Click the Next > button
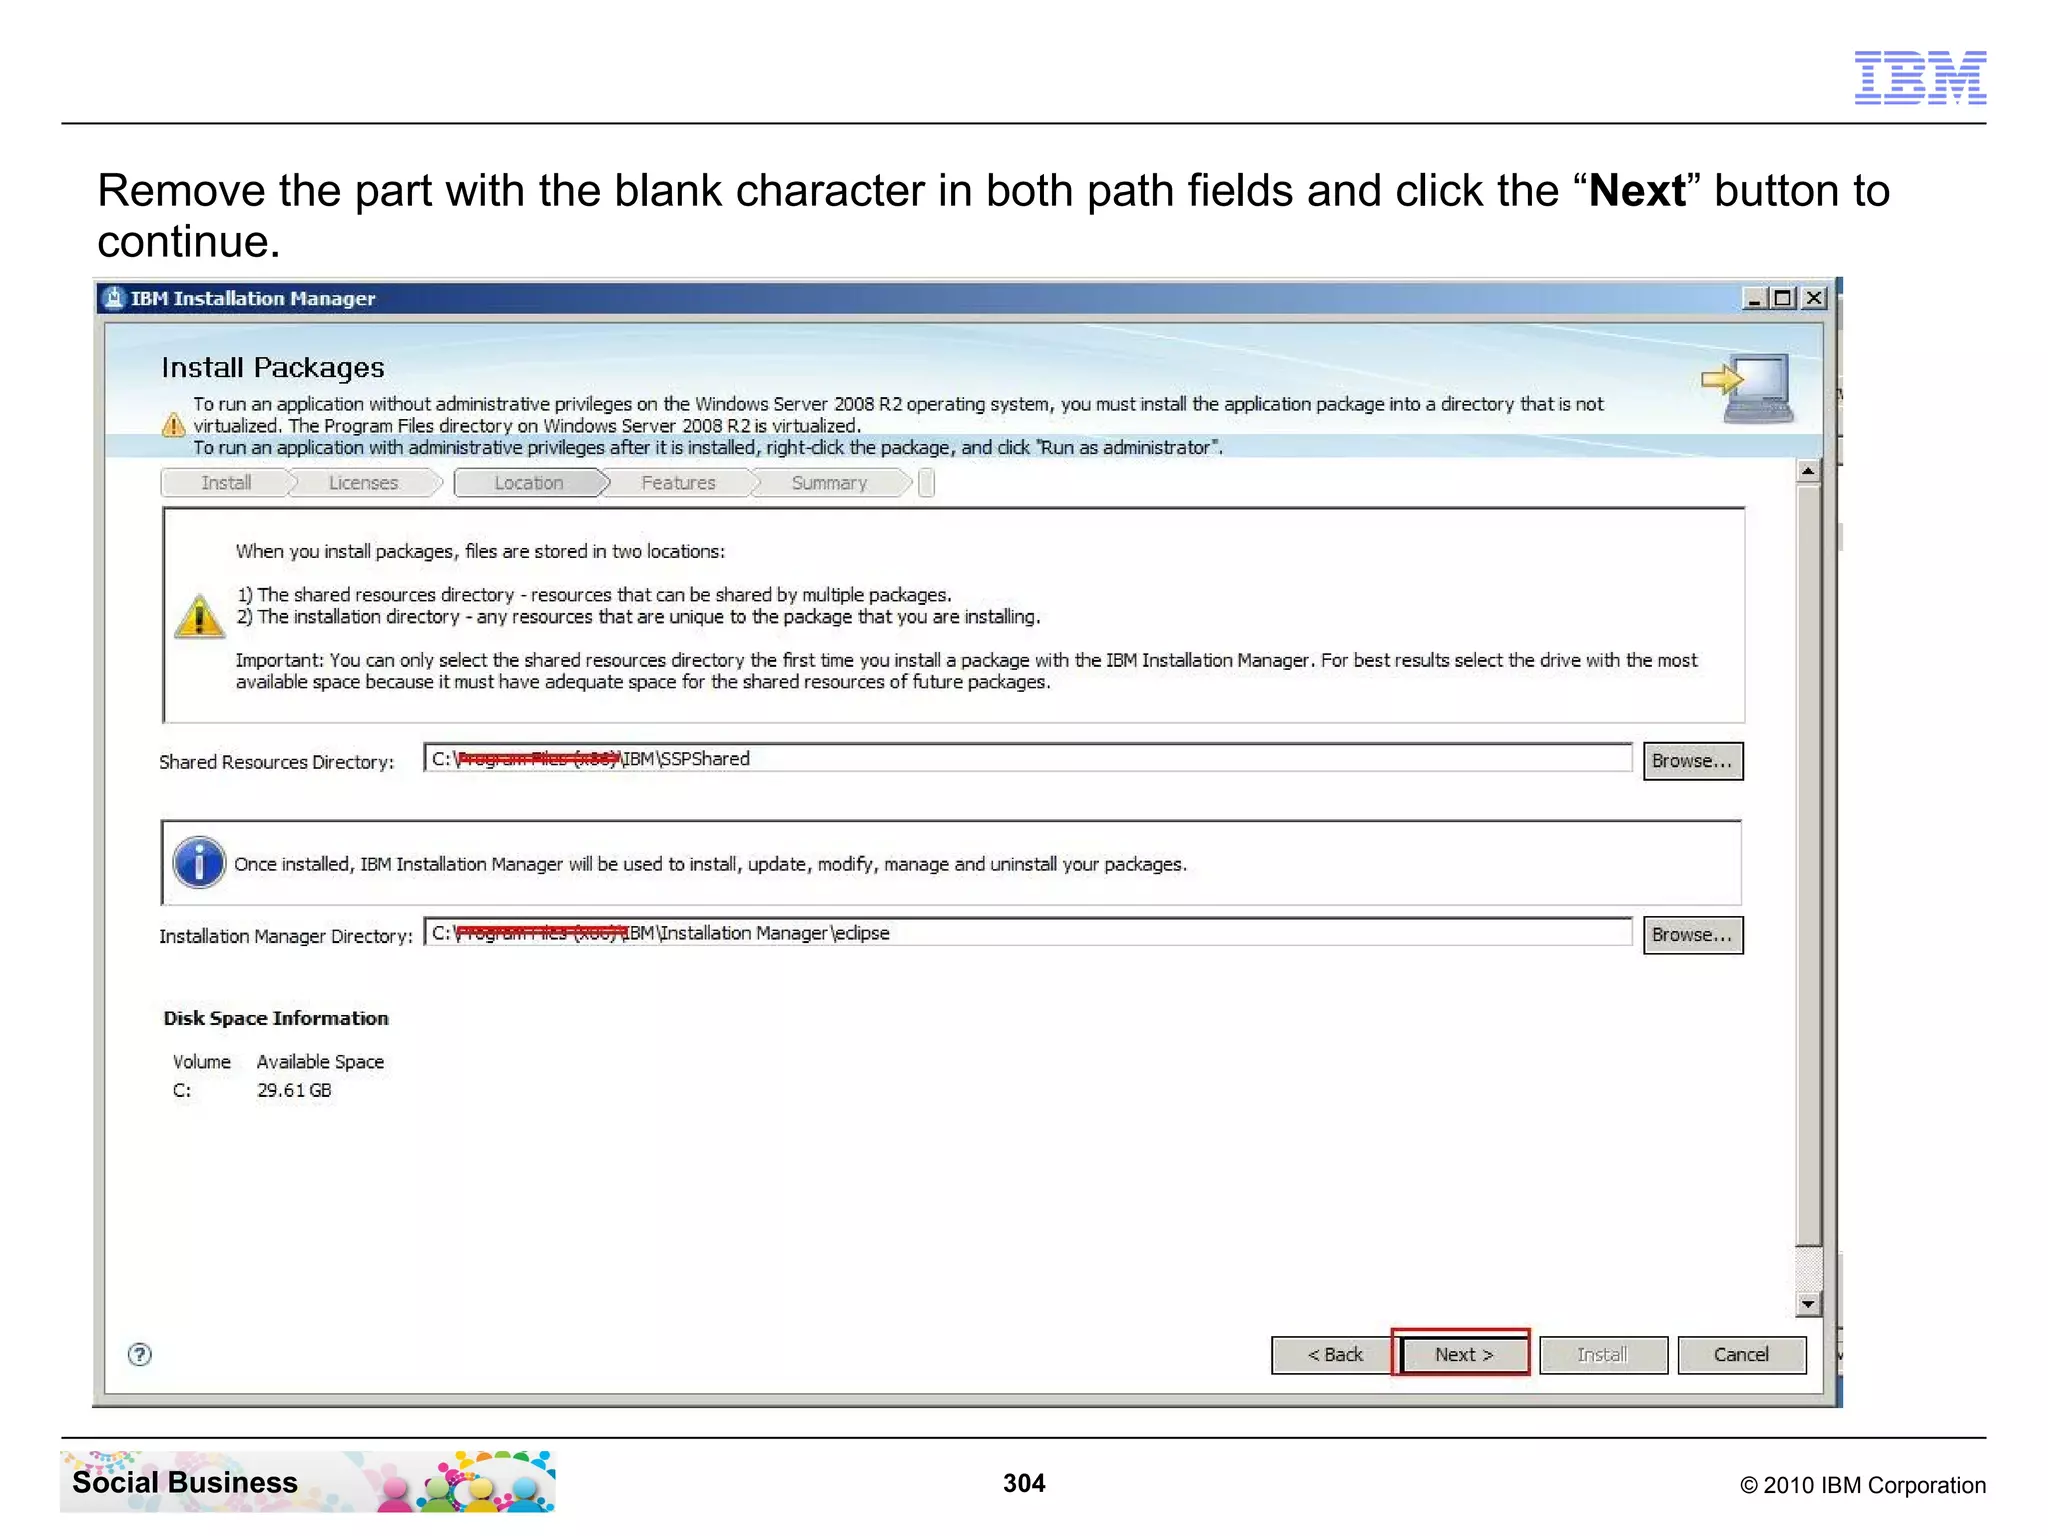The height and width of the screenshot is (1536, 2048). click(x=1463, y=1354)
